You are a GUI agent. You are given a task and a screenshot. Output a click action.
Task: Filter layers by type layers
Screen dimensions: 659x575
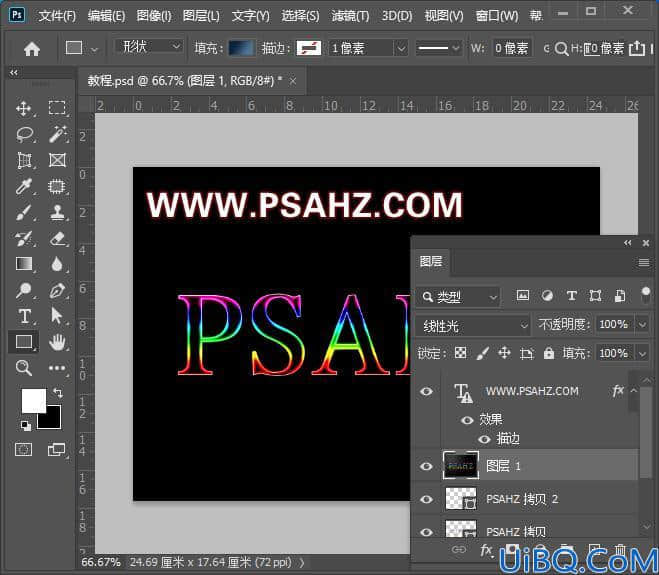pos(571,296)
